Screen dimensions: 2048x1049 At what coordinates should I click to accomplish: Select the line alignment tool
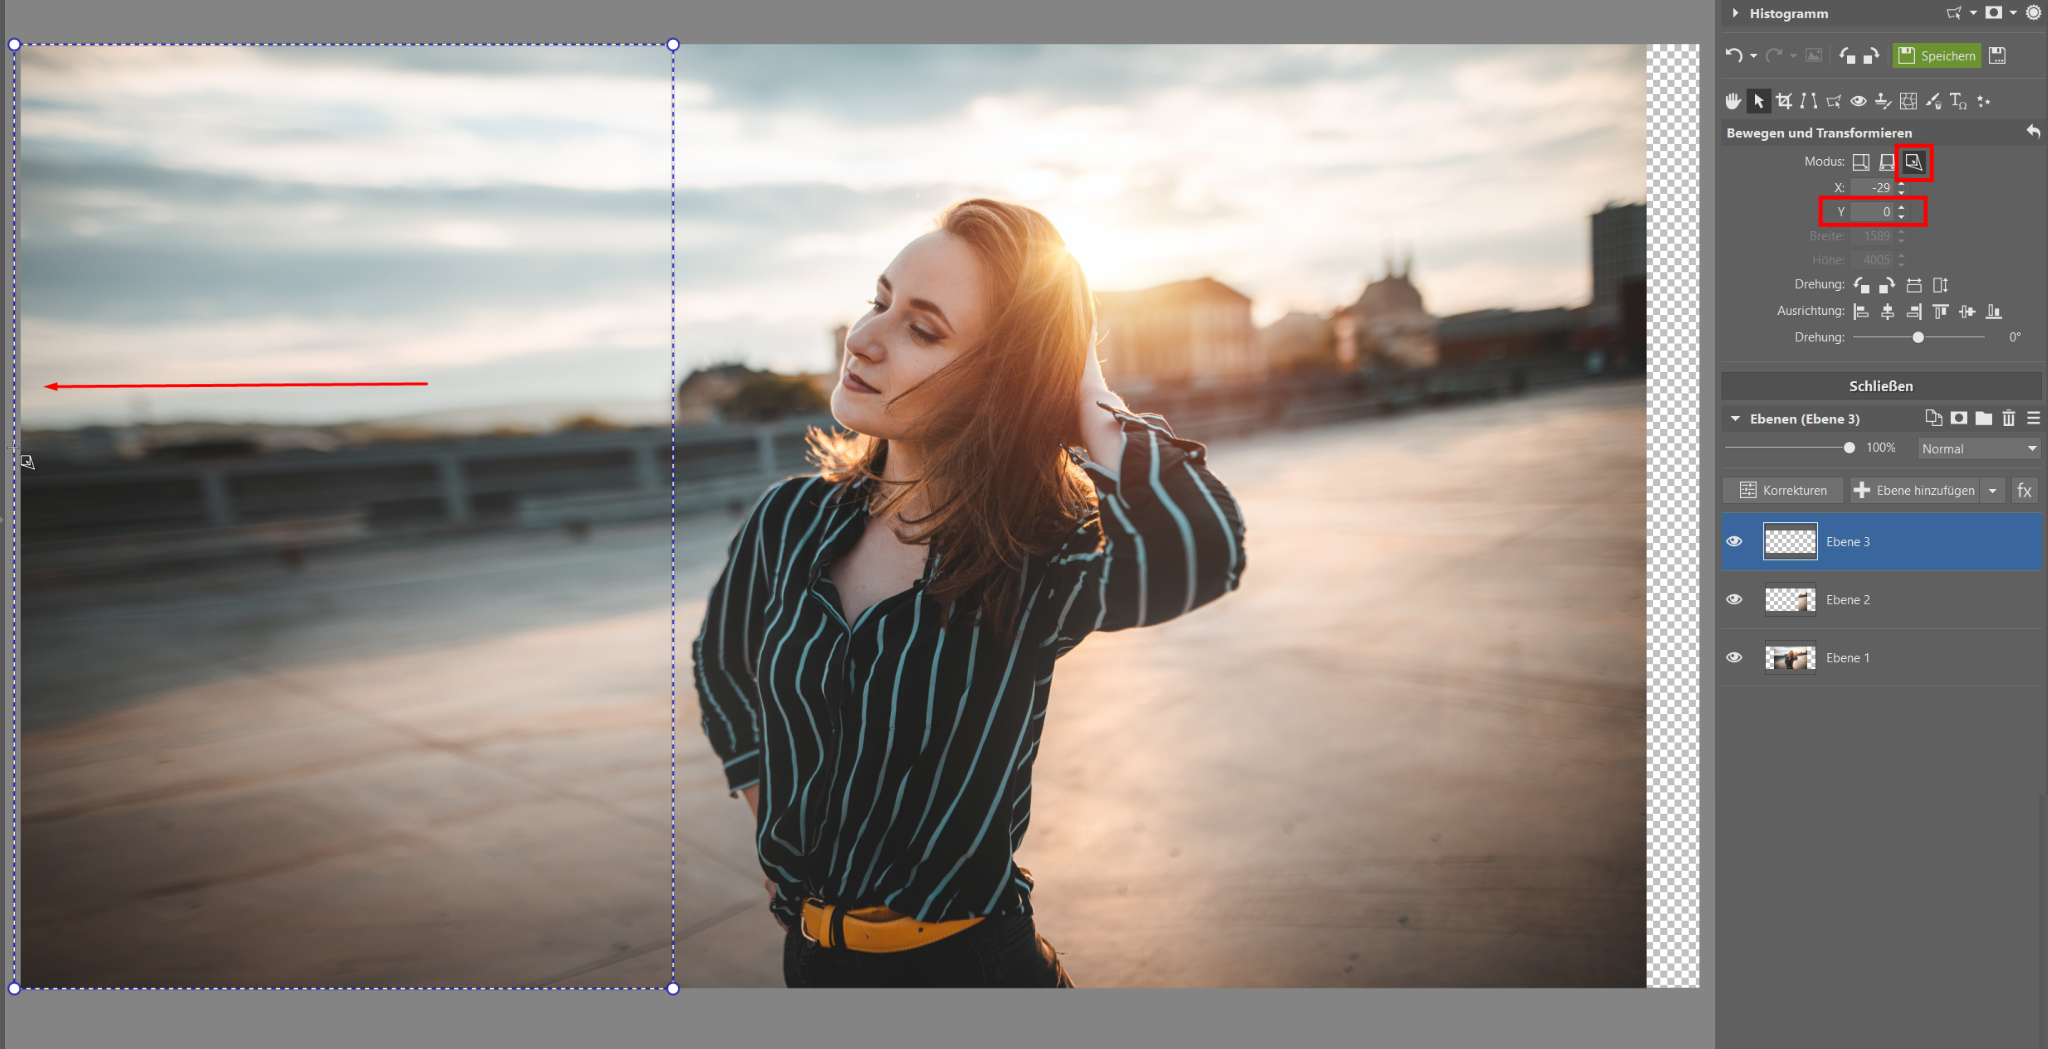tap(1808, 101)
